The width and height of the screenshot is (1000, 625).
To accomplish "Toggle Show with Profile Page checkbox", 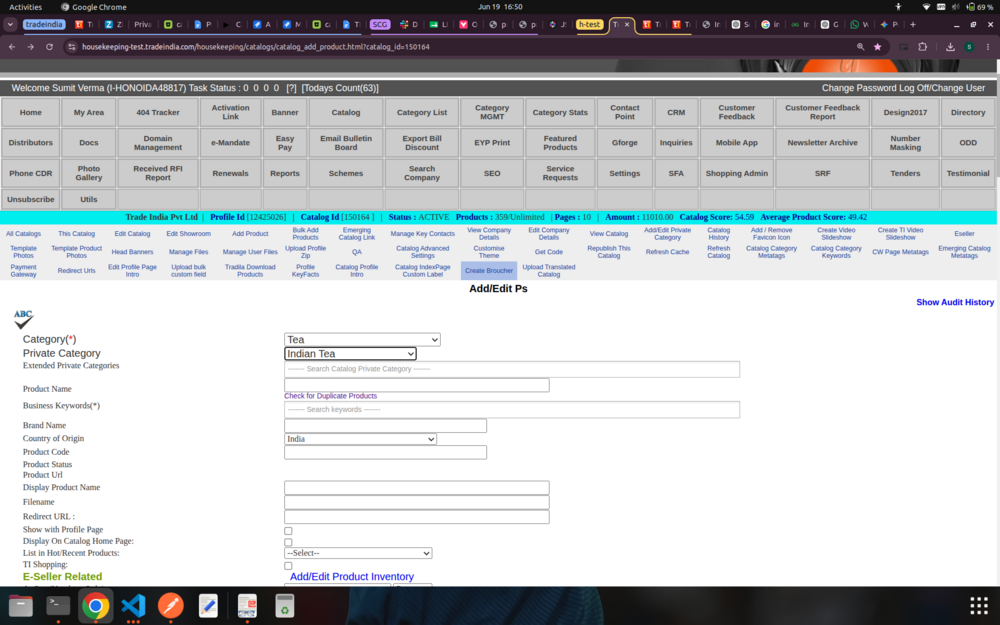I will point(288,531).
